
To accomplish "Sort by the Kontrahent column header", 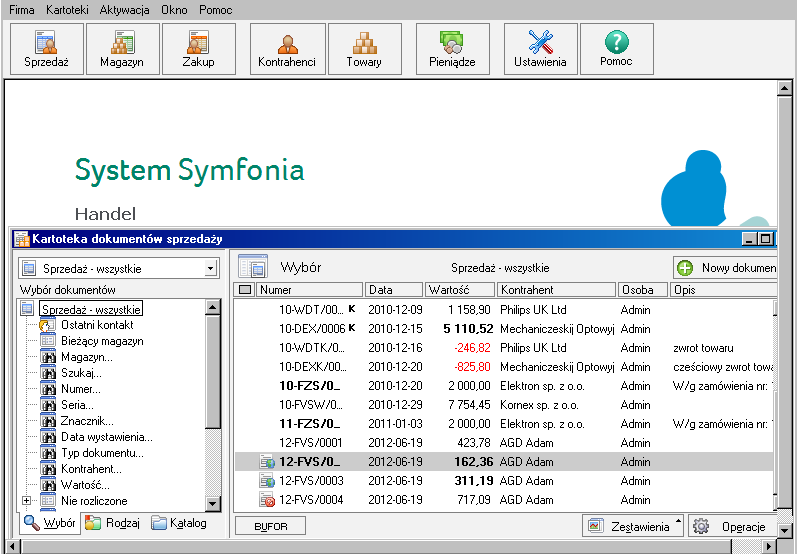I will (x=557, y=290).
